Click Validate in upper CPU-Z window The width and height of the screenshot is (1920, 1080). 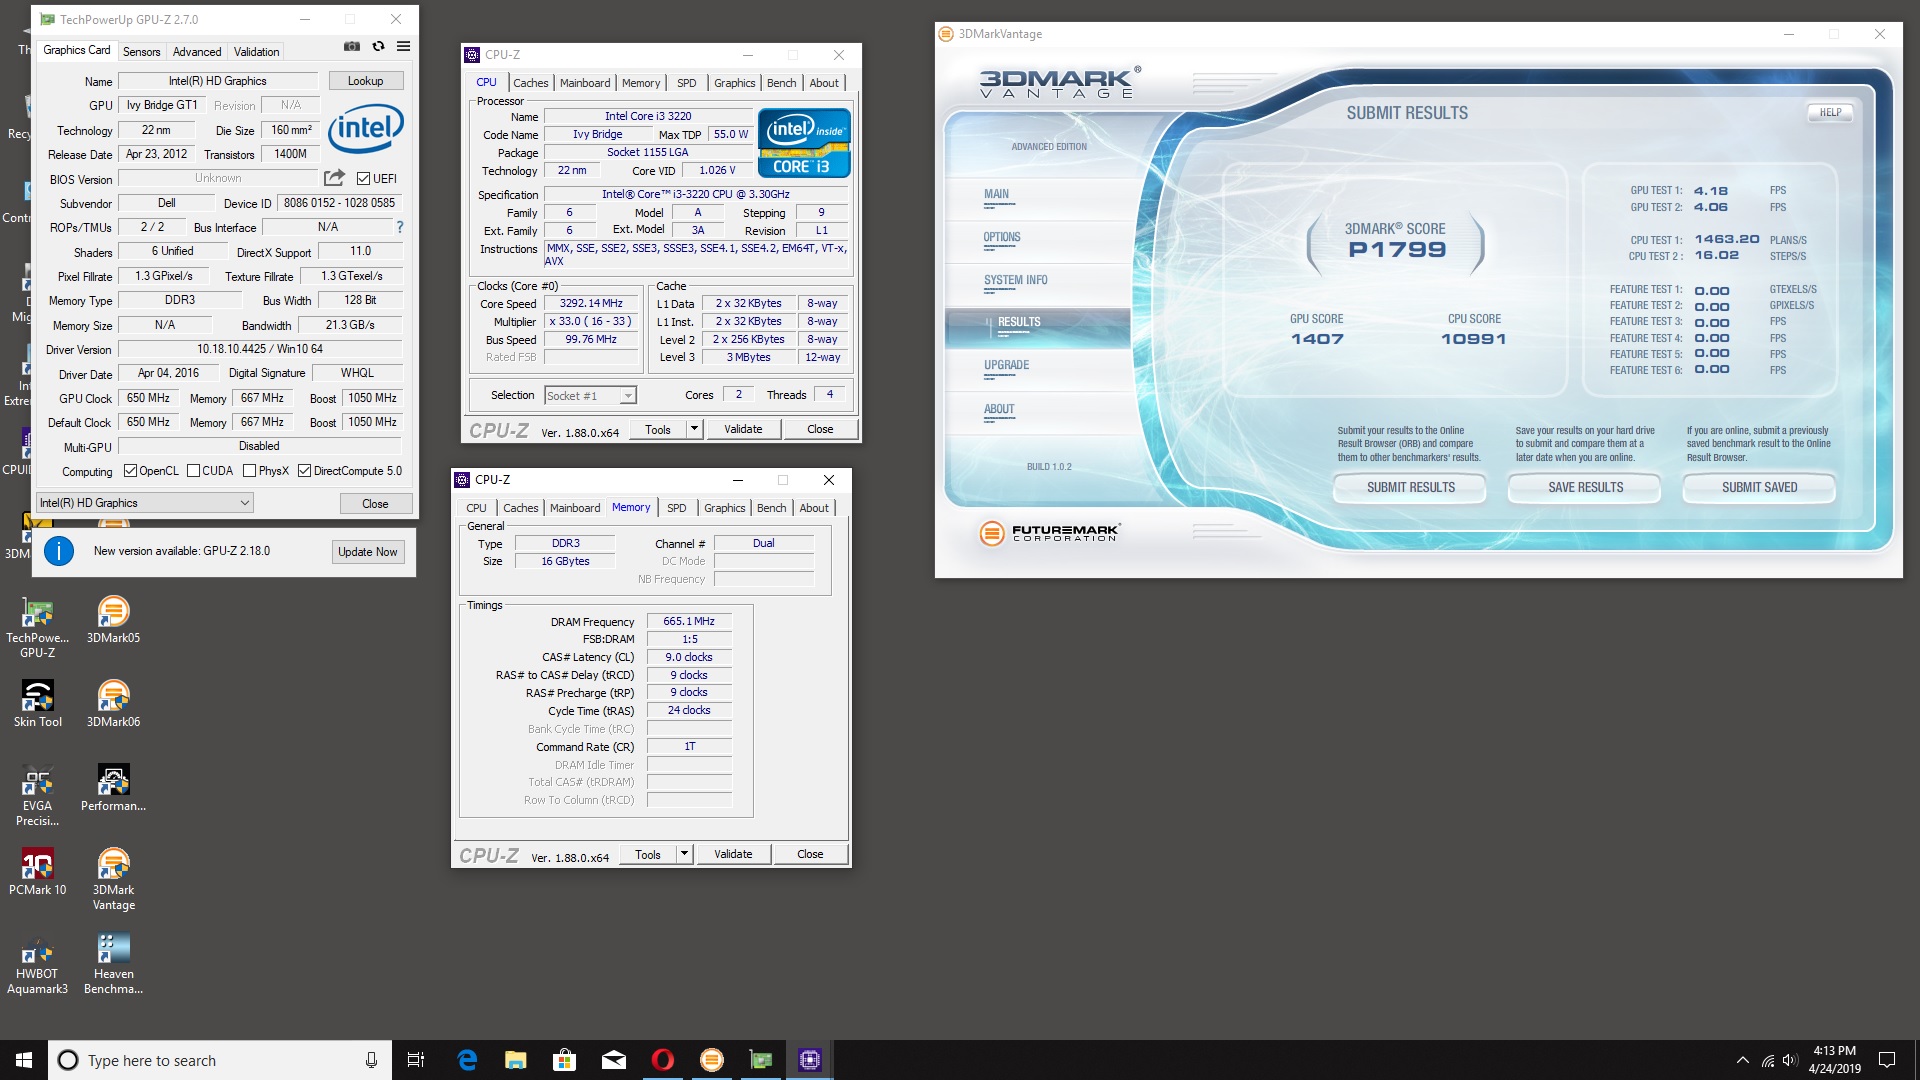pos(743,429)
